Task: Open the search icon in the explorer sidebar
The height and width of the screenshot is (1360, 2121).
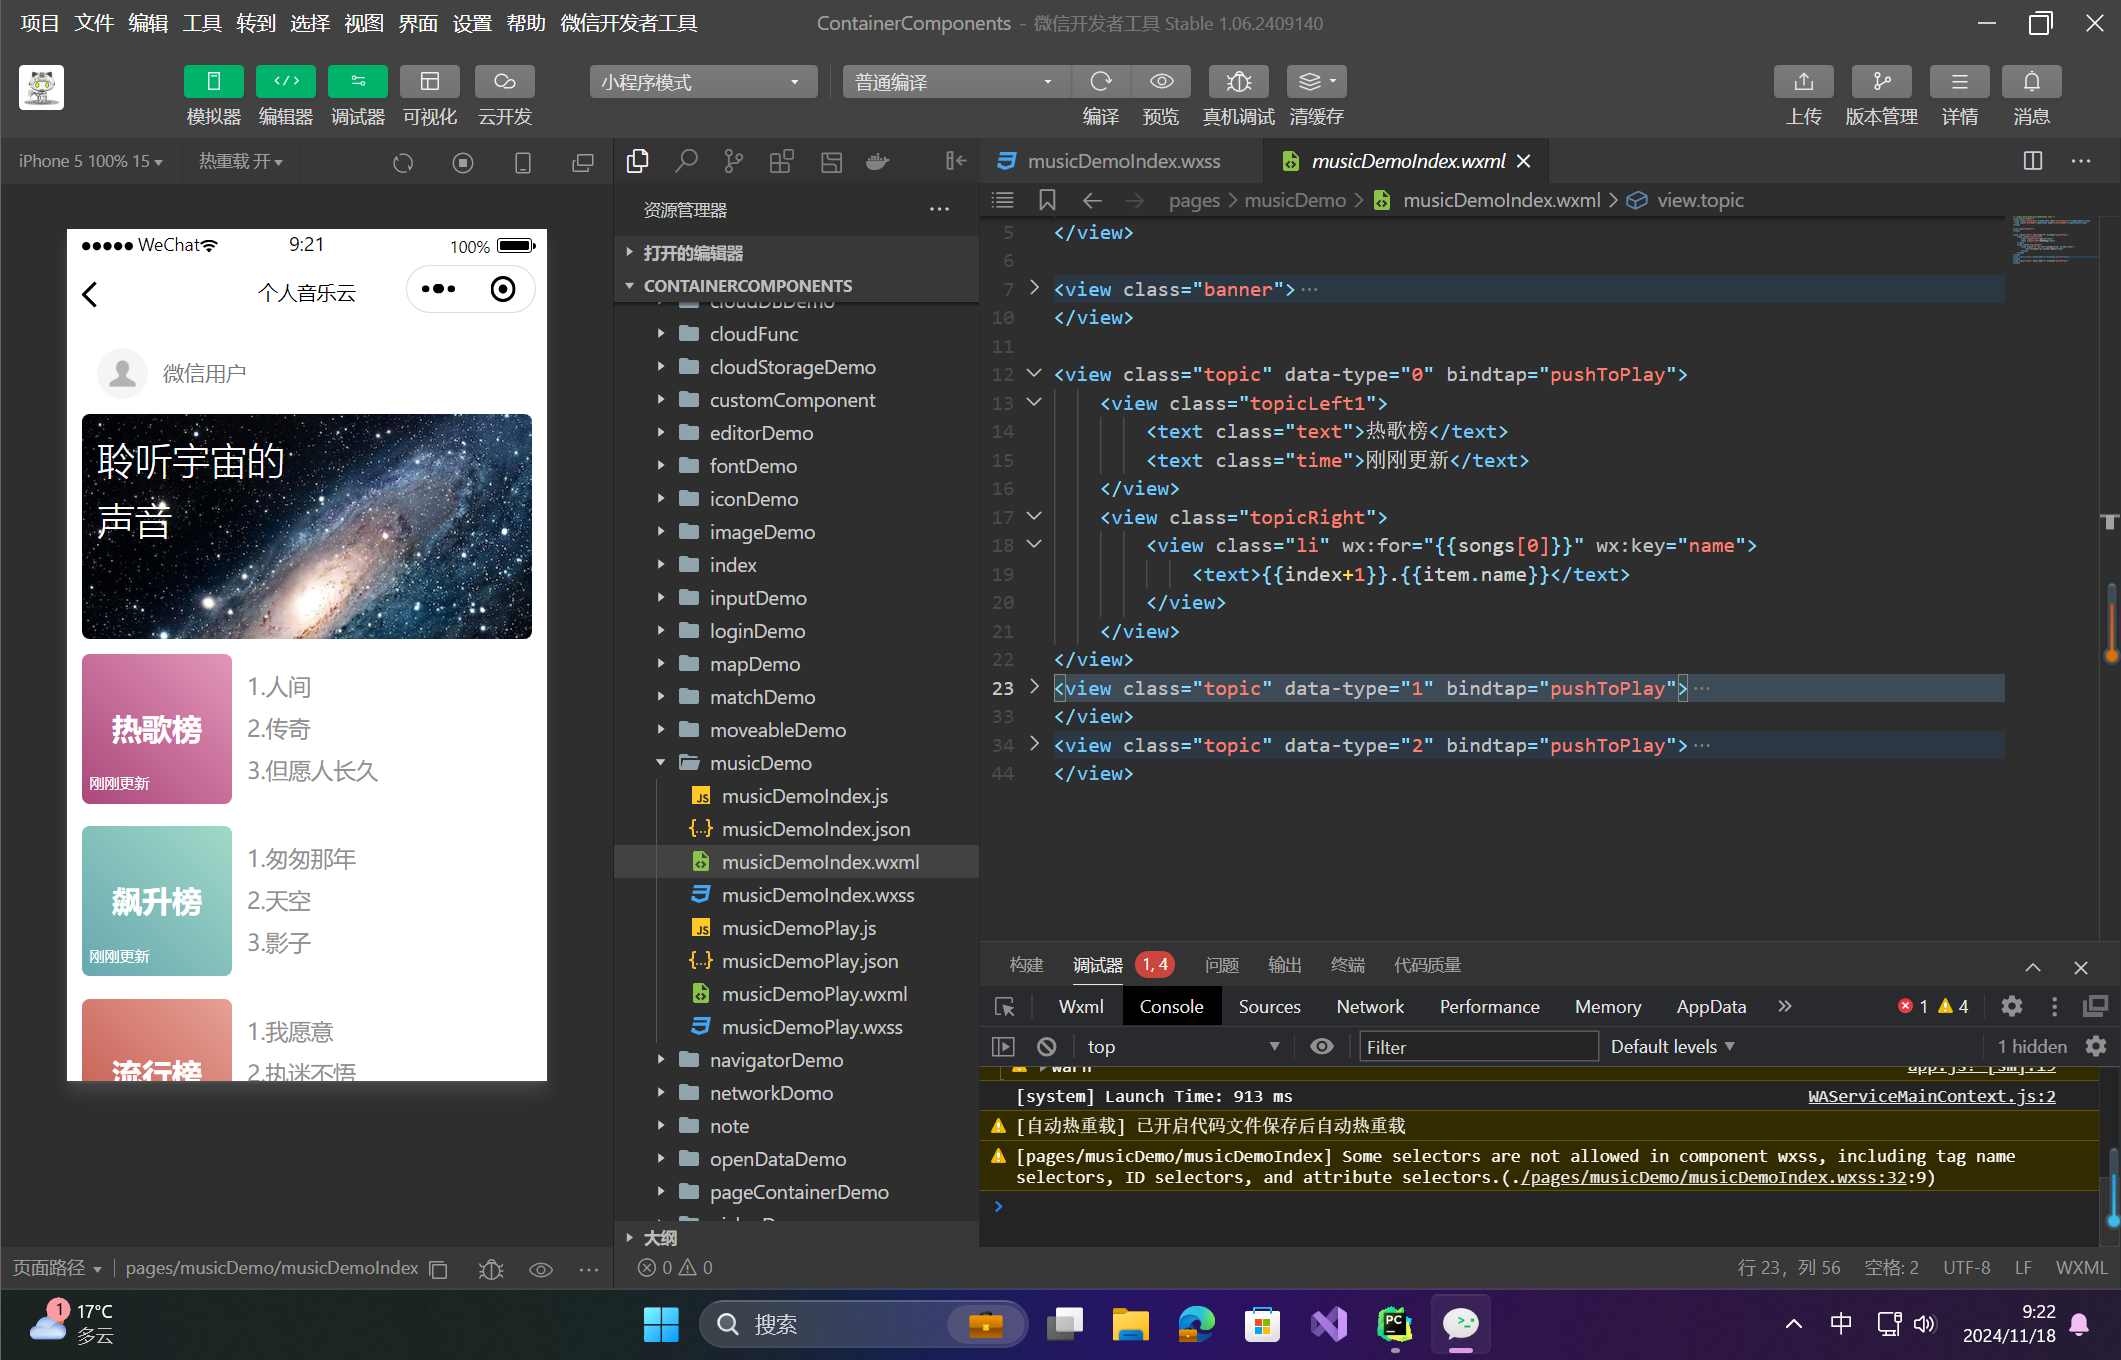Action: click(x=686, y=161)
